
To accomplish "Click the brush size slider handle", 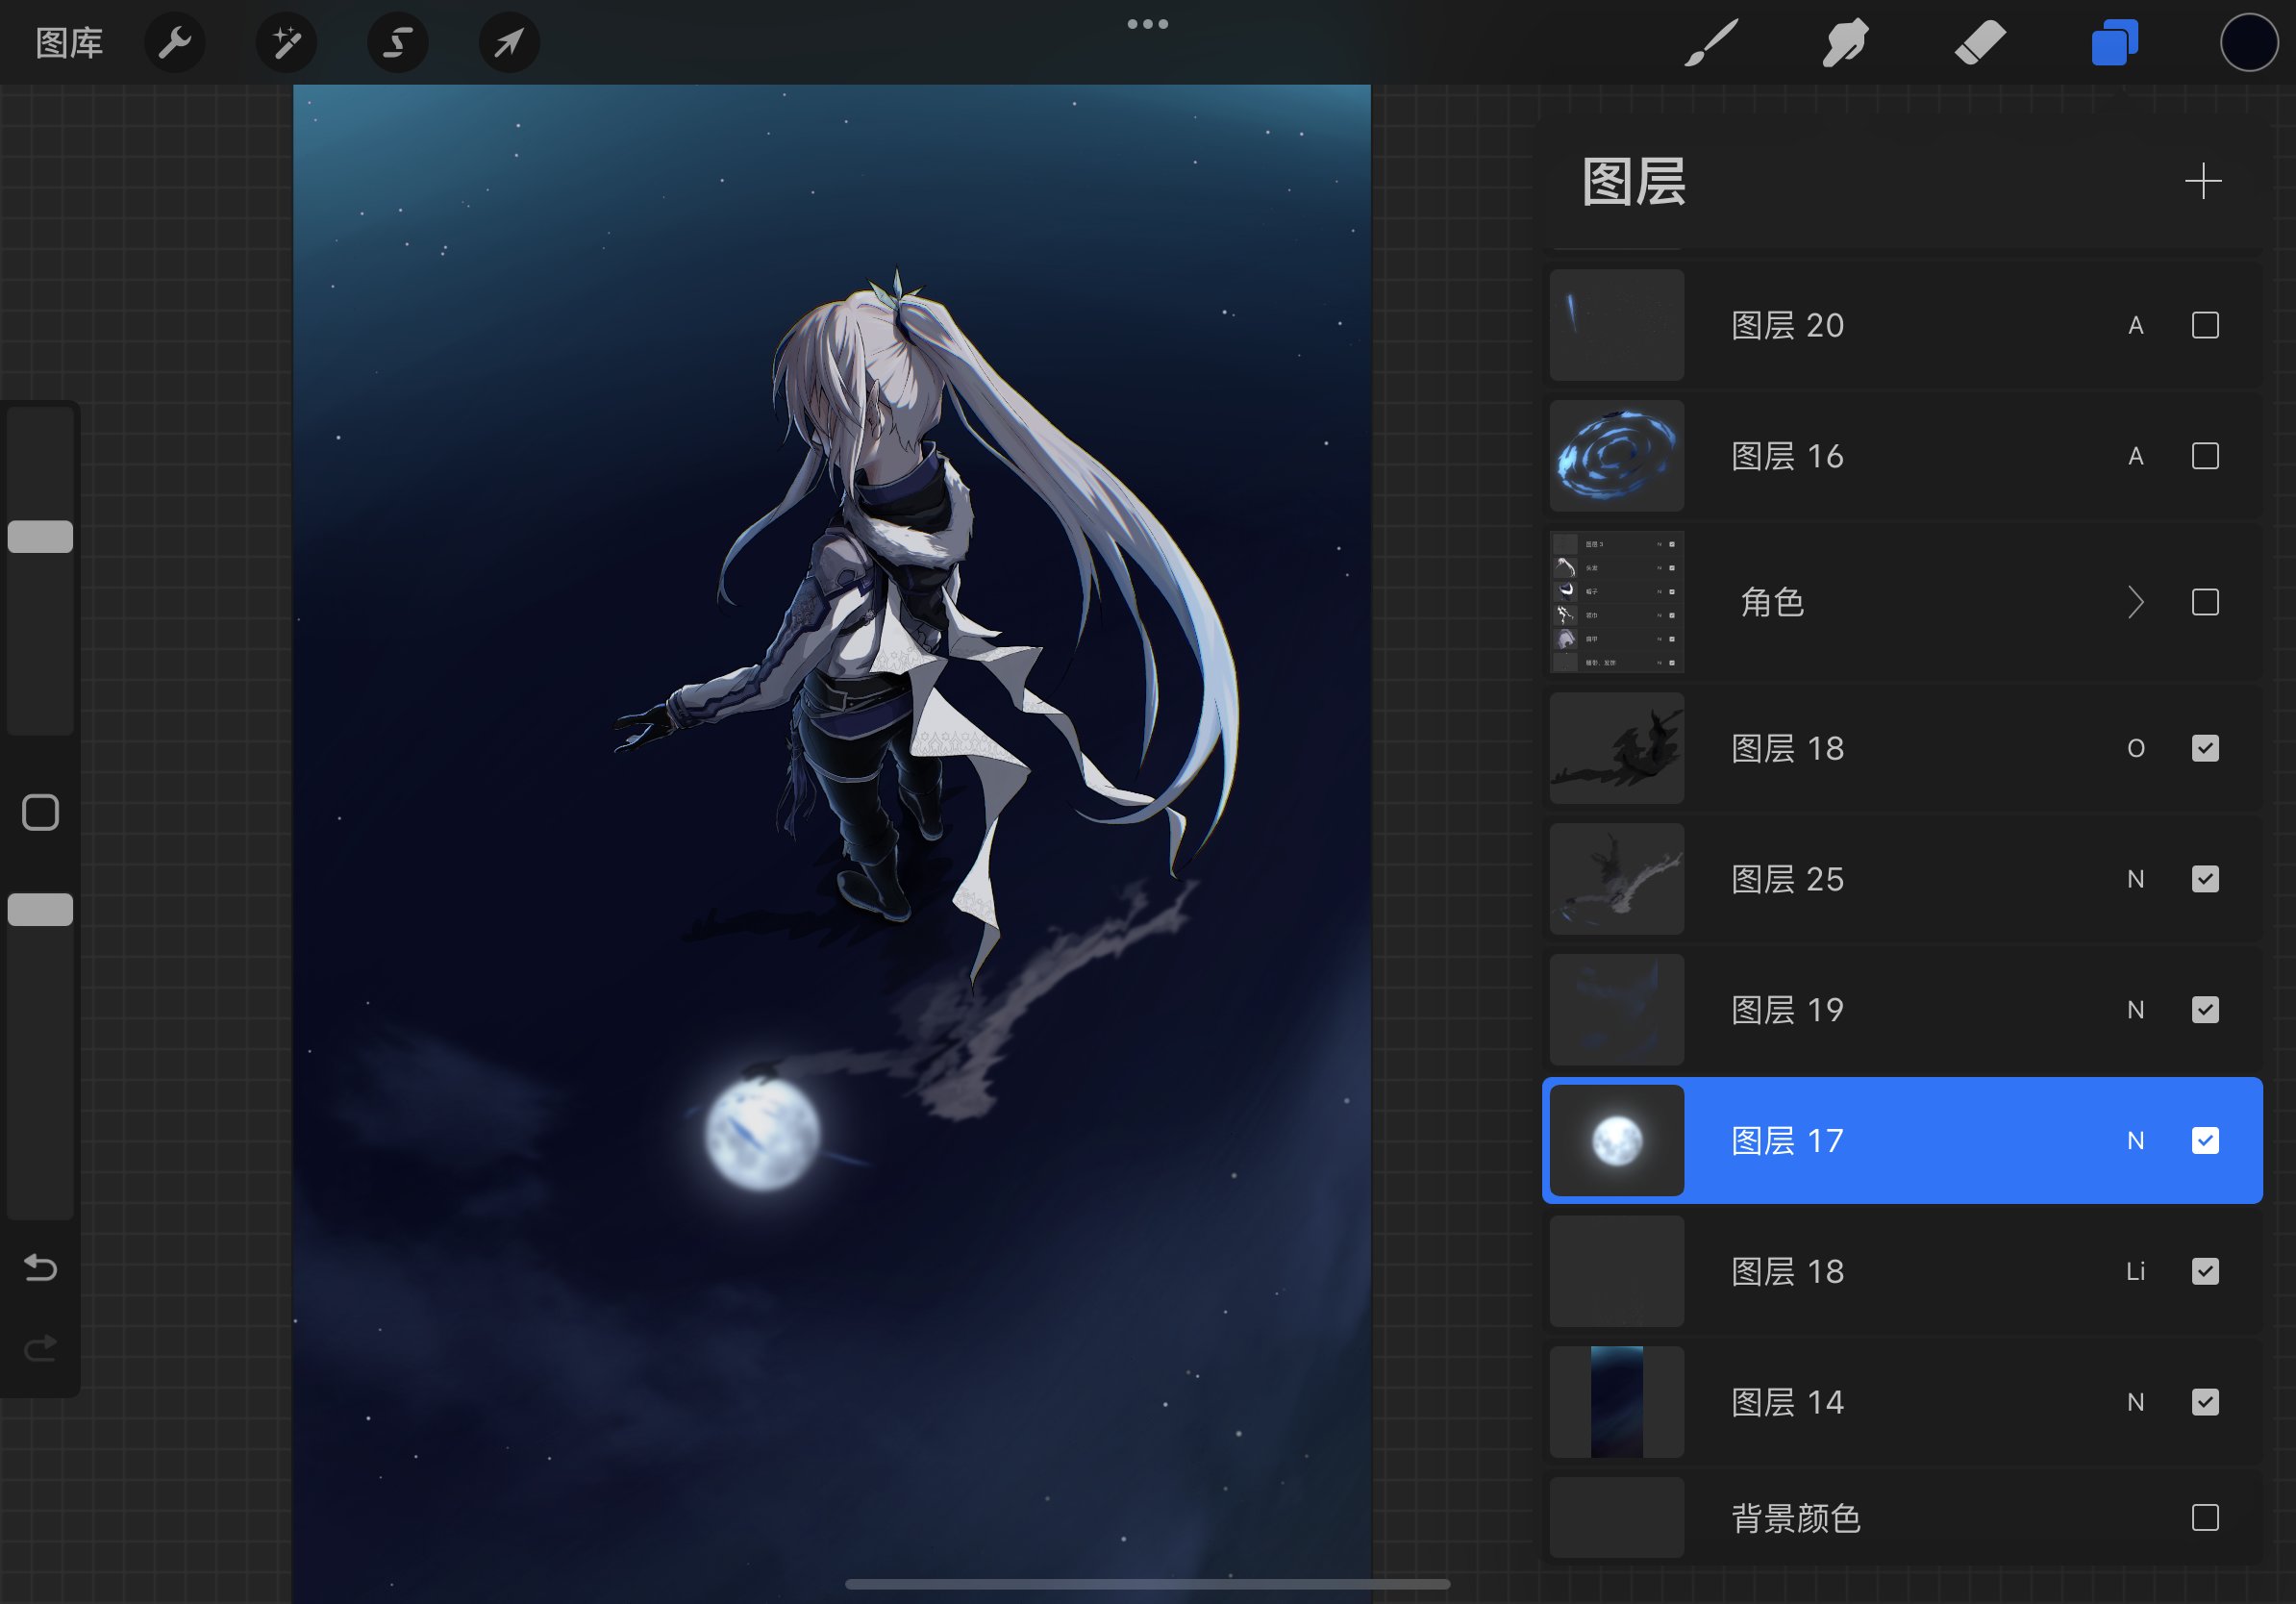I will pyautogui.click(x=40, y=537).
